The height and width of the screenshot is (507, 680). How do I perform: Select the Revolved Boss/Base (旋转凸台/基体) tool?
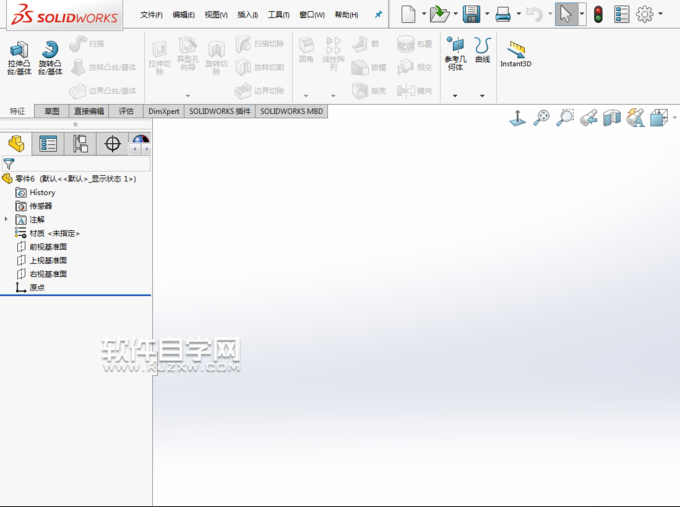click(x=49, y=58)
